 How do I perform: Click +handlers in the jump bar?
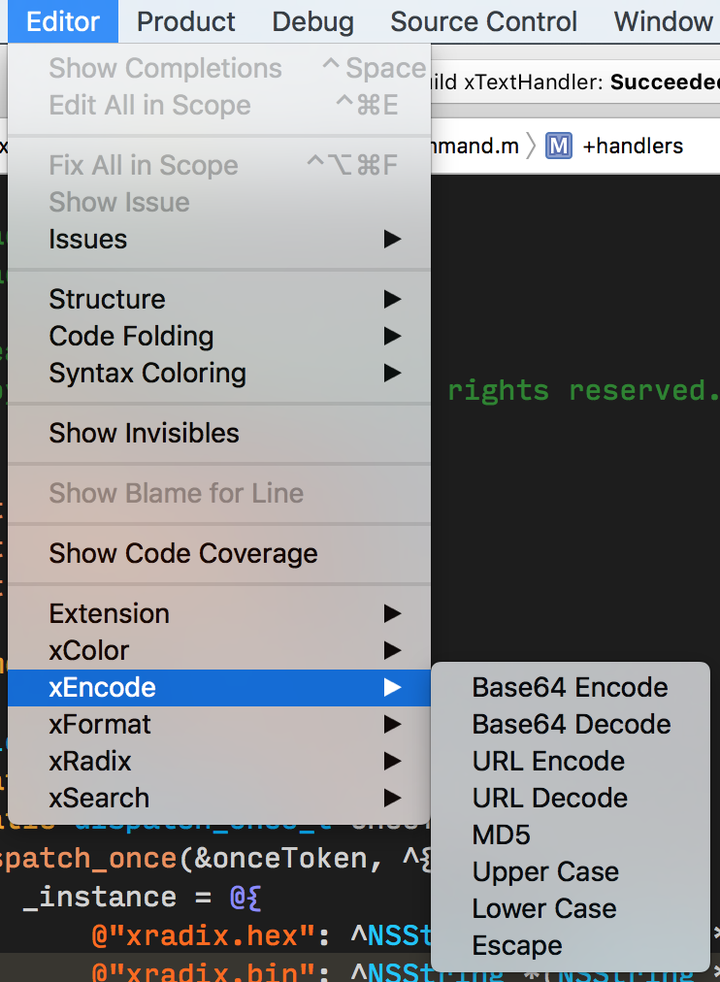click(633, 147)
